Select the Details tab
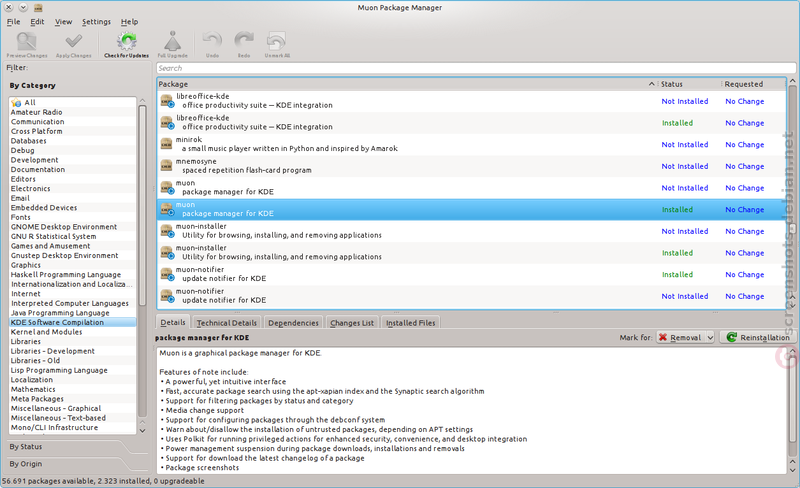 pyautogui.click(x=173, y=322)
